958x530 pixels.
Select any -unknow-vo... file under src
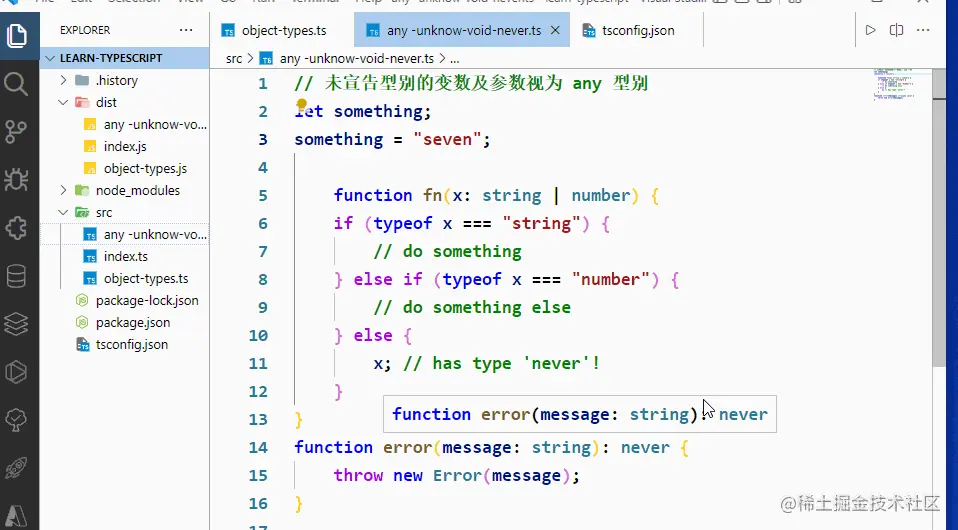click(x=125, y=234)
